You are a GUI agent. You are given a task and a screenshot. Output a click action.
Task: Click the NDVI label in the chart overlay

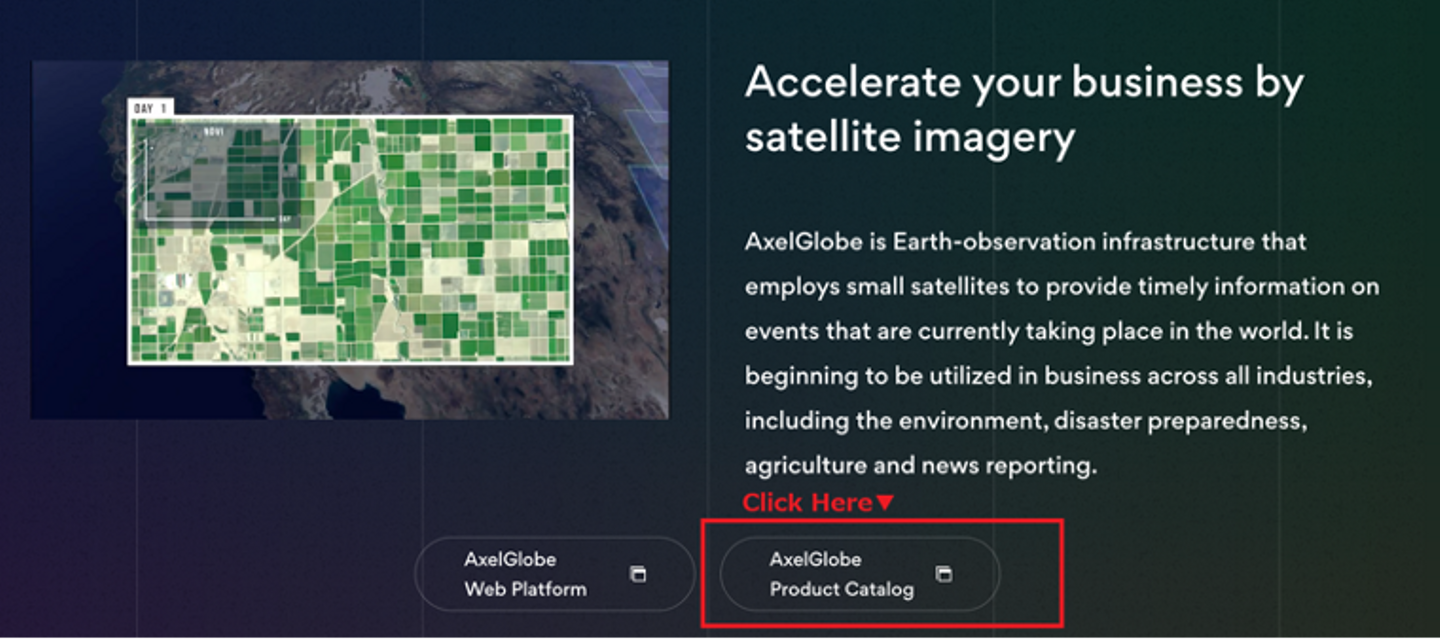pyautogui.click(x=213, y=131)
